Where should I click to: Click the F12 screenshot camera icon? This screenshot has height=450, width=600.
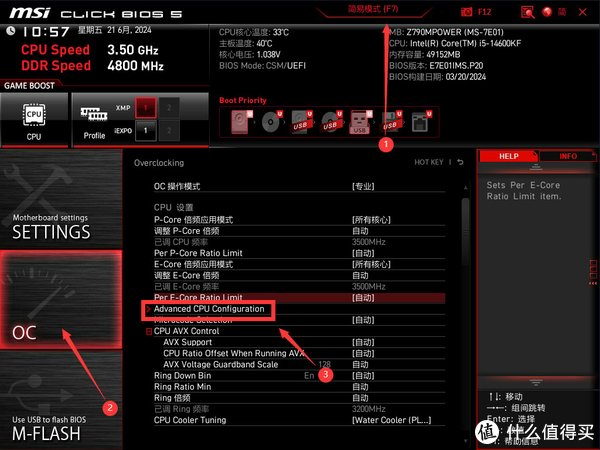coord(466,12)
